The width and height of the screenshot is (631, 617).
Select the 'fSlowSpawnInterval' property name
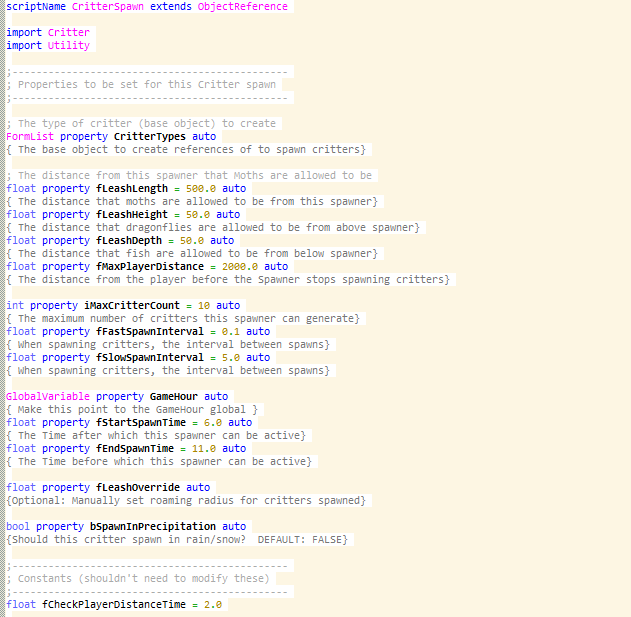(x=150, y=357)
